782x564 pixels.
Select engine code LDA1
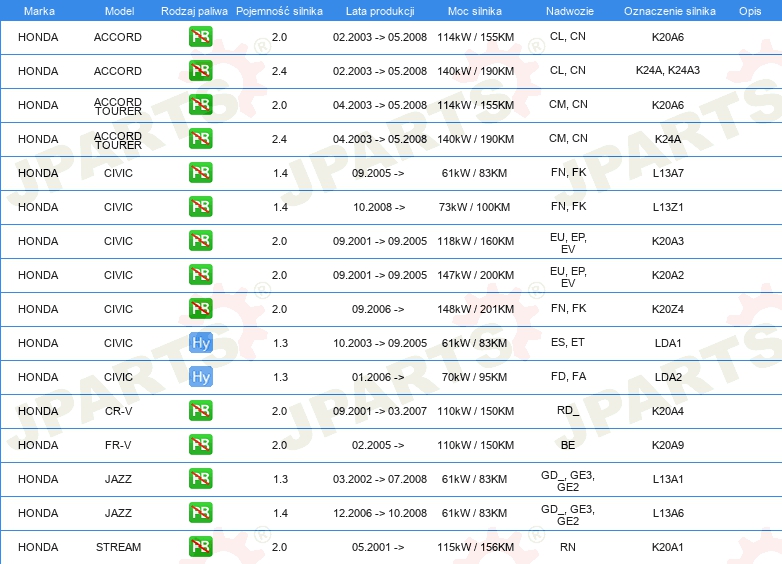[x=668, y=343]
